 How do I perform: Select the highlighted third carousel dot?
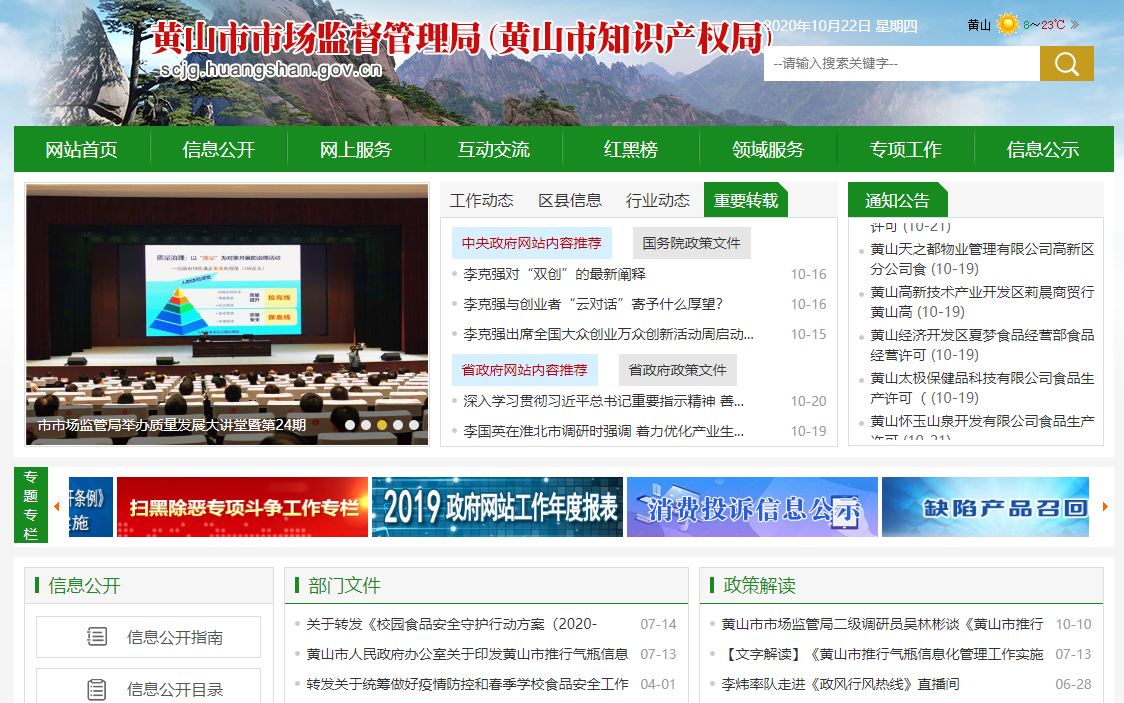(382, 425)
